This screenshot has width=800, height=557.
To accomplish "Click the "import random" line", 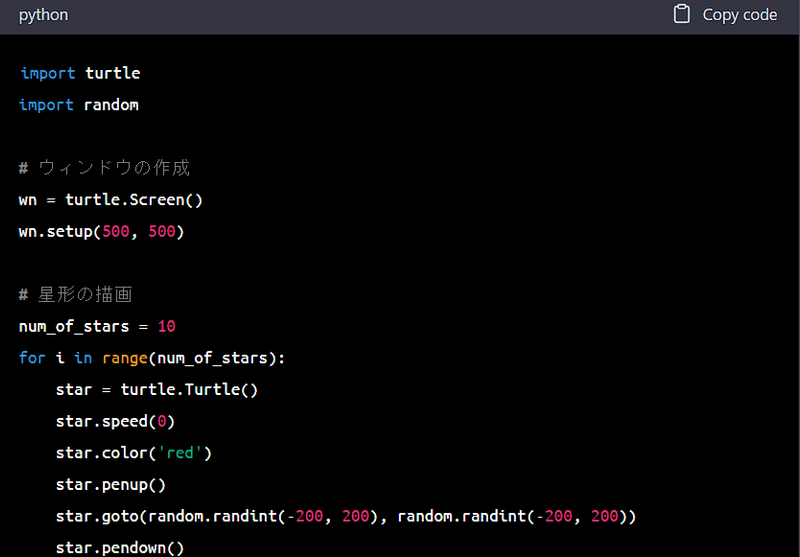I will 79,105.
